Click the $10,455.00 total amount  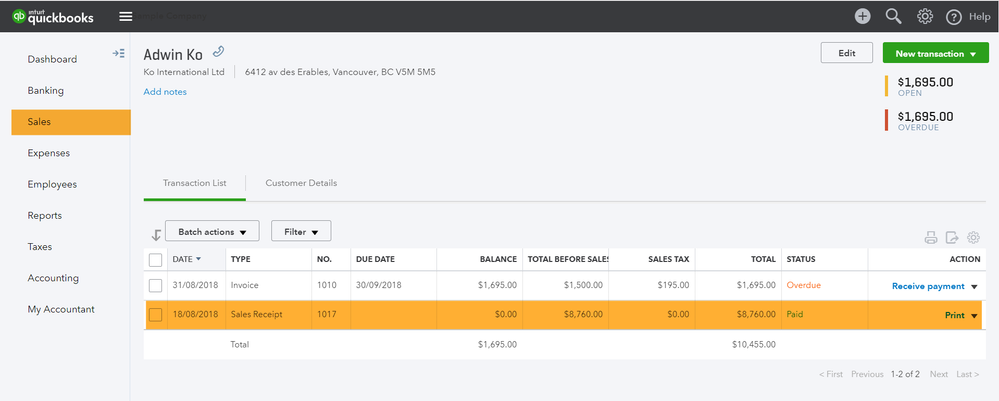(x=754, y=344)
